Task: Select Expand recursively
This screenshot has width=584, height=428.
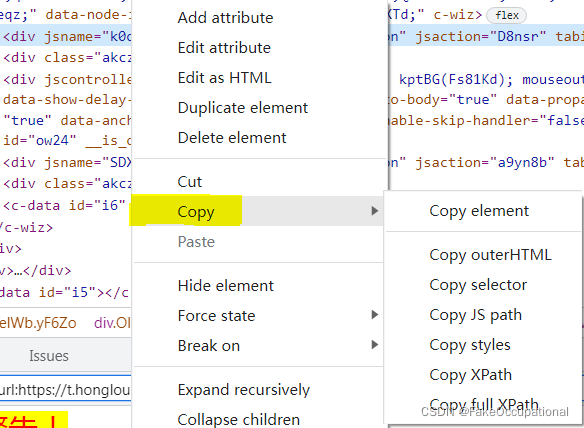Action: pyautogui.click(x=244, y=390)
